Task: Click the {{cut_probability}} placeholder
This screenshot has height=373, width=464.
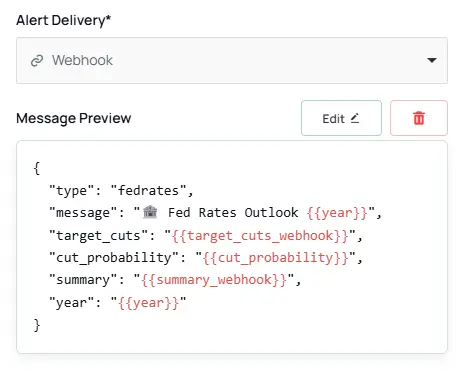Action: pos(275,258)
